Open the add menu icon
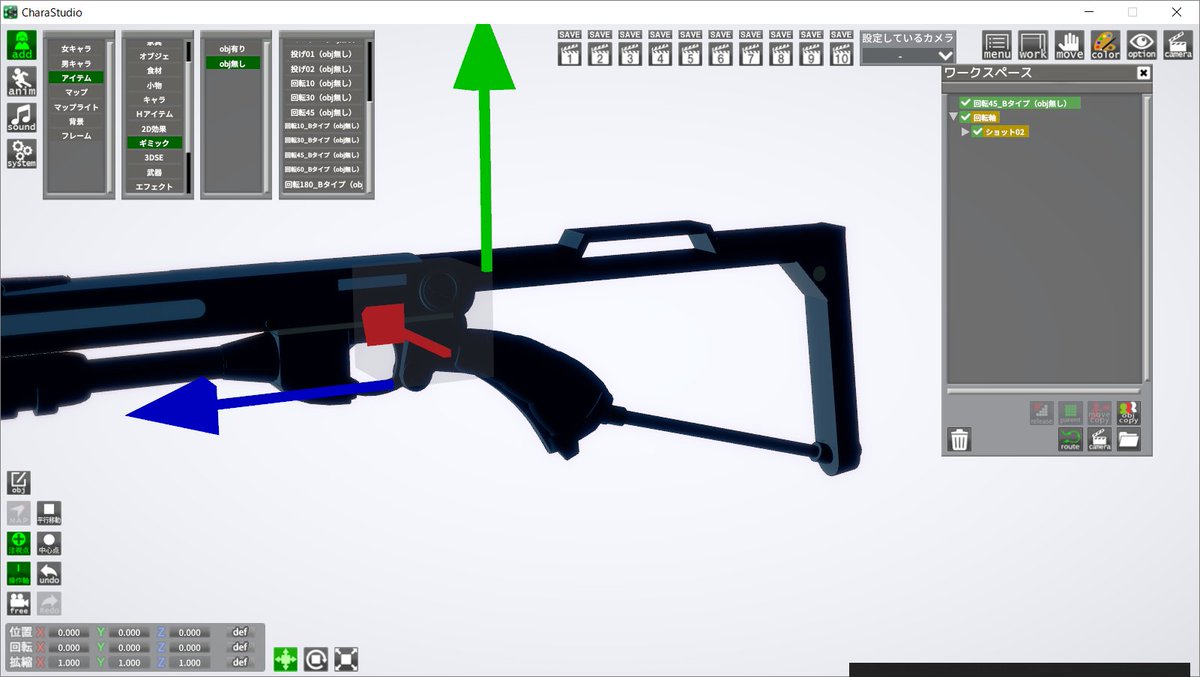The width and height of the screenshot is (1200, 677). click(22, 47)
